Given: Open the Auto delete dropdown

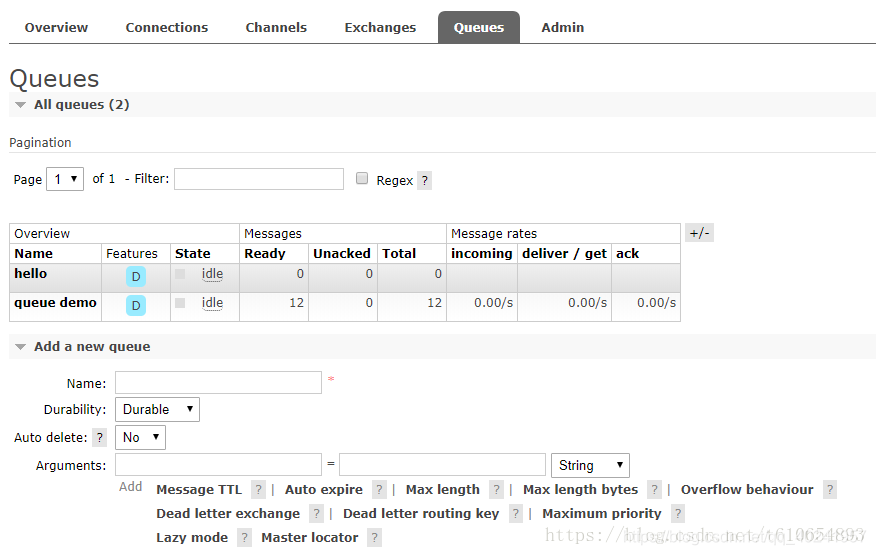Looking at the screenshot, I should pos(140,437).
